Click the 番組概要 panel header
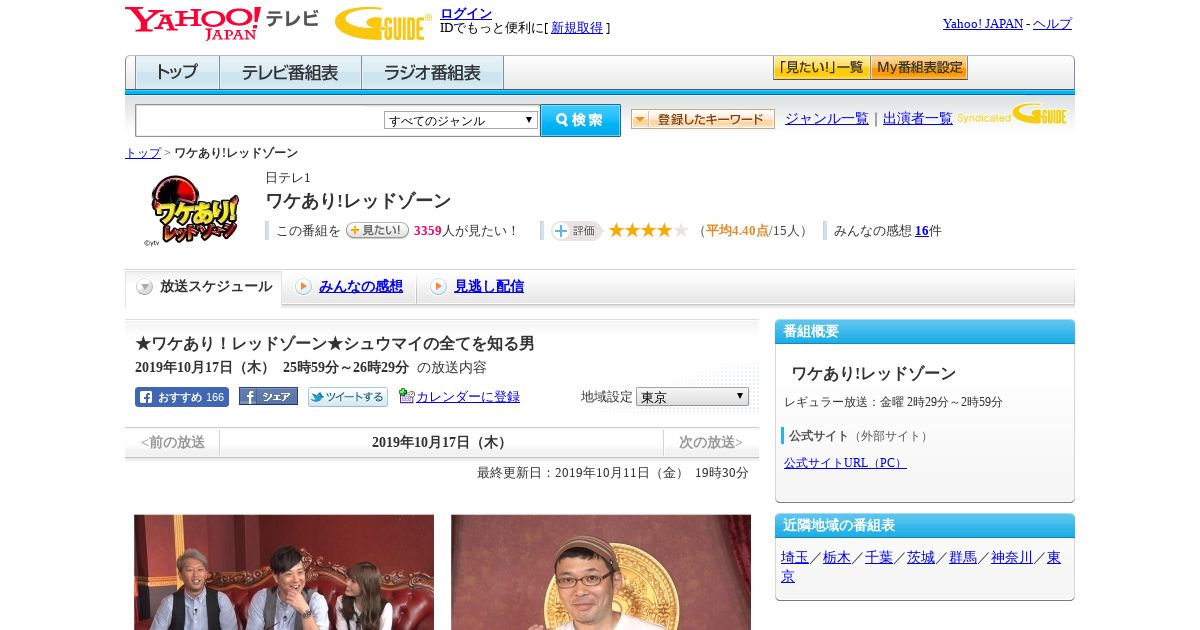This screenshot has width=1200, height=630. (x=925, y=332)
